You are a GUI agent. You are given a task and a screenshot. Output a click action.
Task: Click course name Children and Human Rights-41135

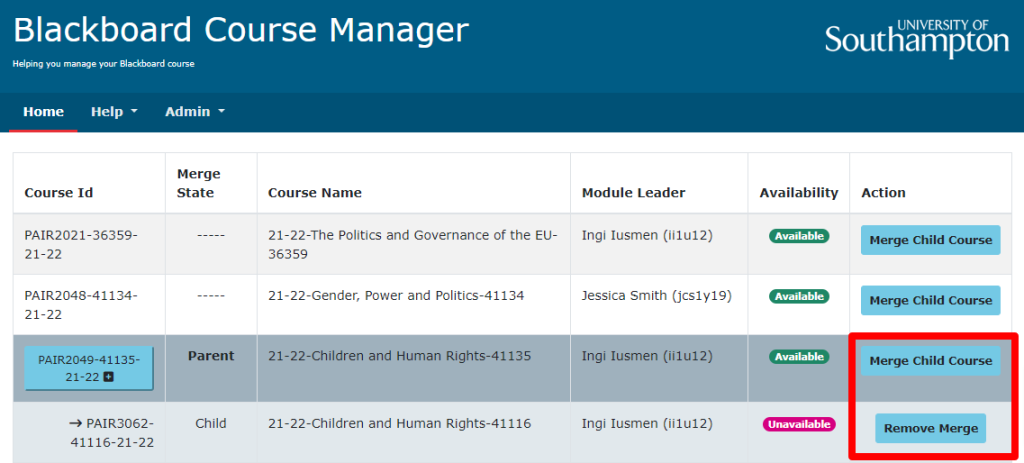point(400,356)
